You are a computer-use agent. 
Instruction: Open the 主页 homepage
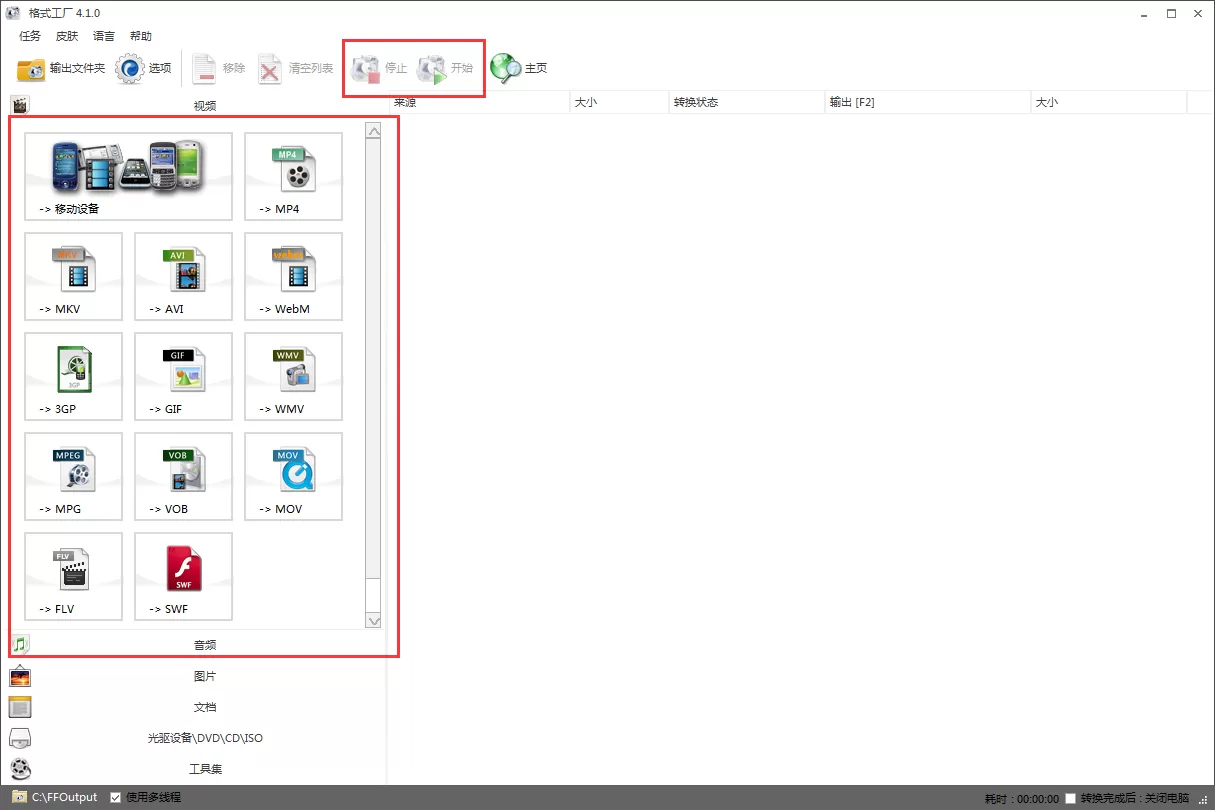(519, 69)
